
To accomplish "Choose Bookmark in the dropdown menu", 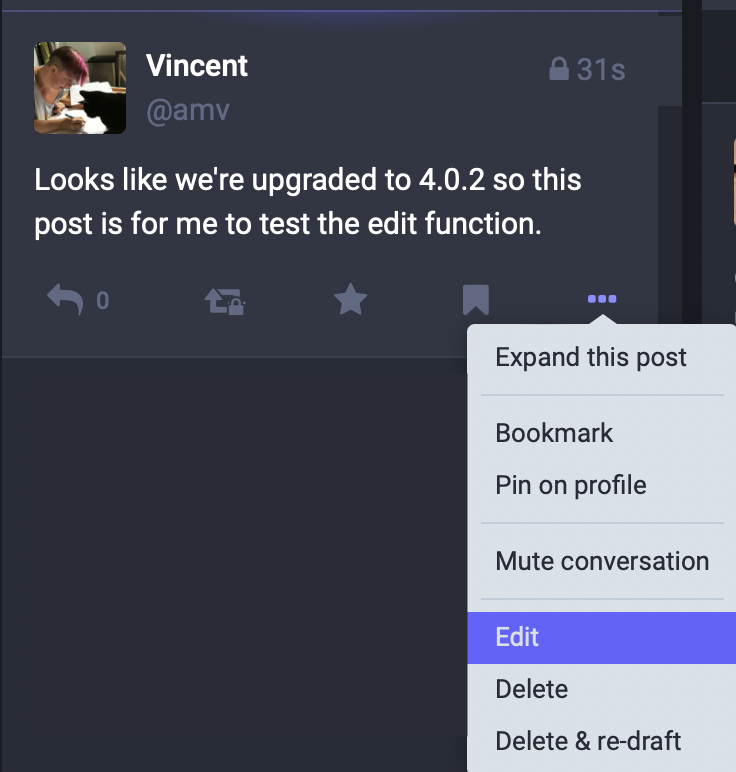I will pyautogui.click(x=554, y=433).
